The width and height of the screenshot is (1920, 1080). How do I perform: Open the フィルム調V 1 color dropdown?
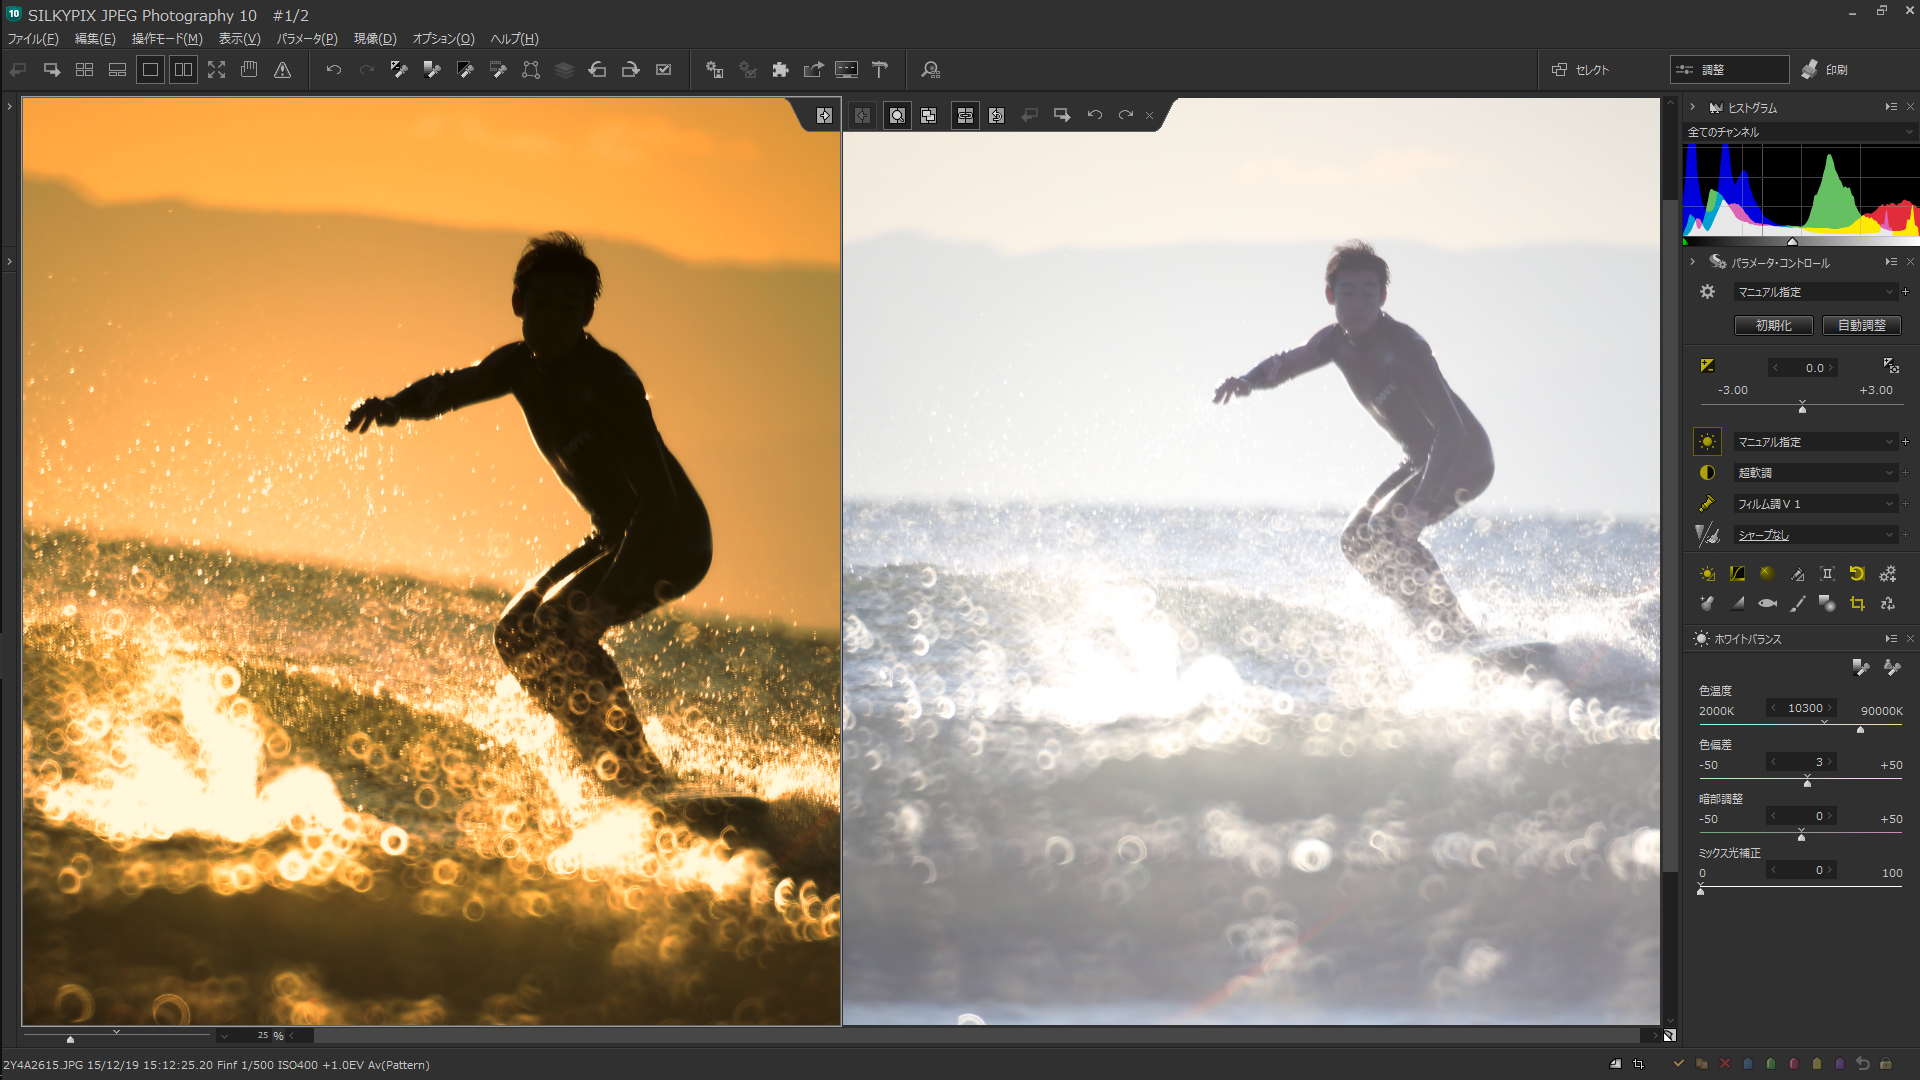pos(1815,504)
